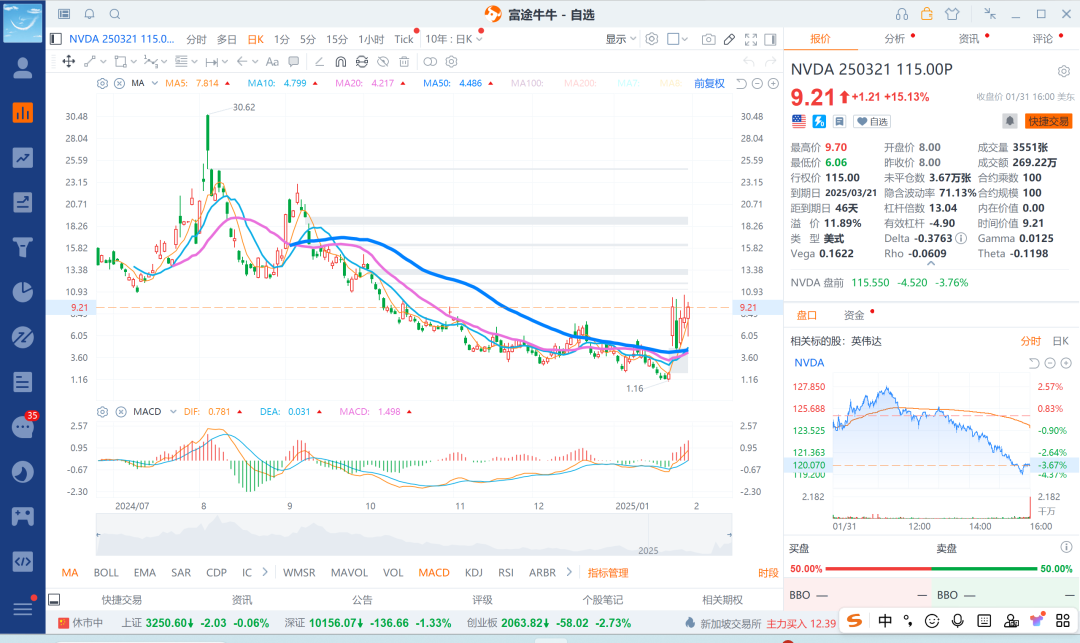Show more indicators after IC chevron
The width and height of the screenshot is (1080, 643).
(x=264, y=572)
